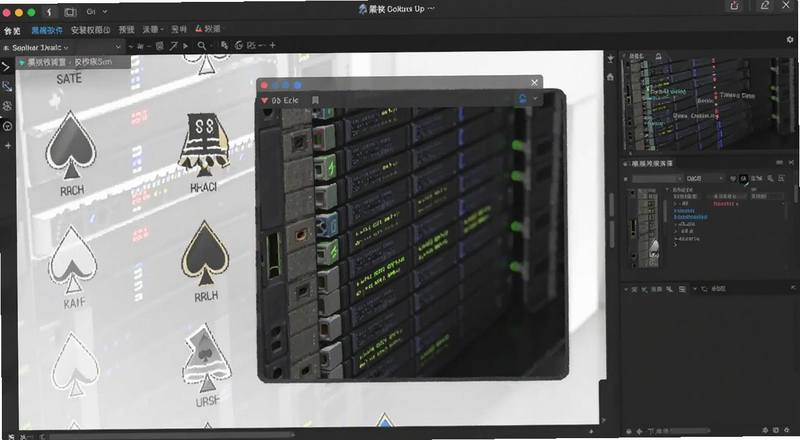Click the pin star icon beside canvas

(610, 59)
